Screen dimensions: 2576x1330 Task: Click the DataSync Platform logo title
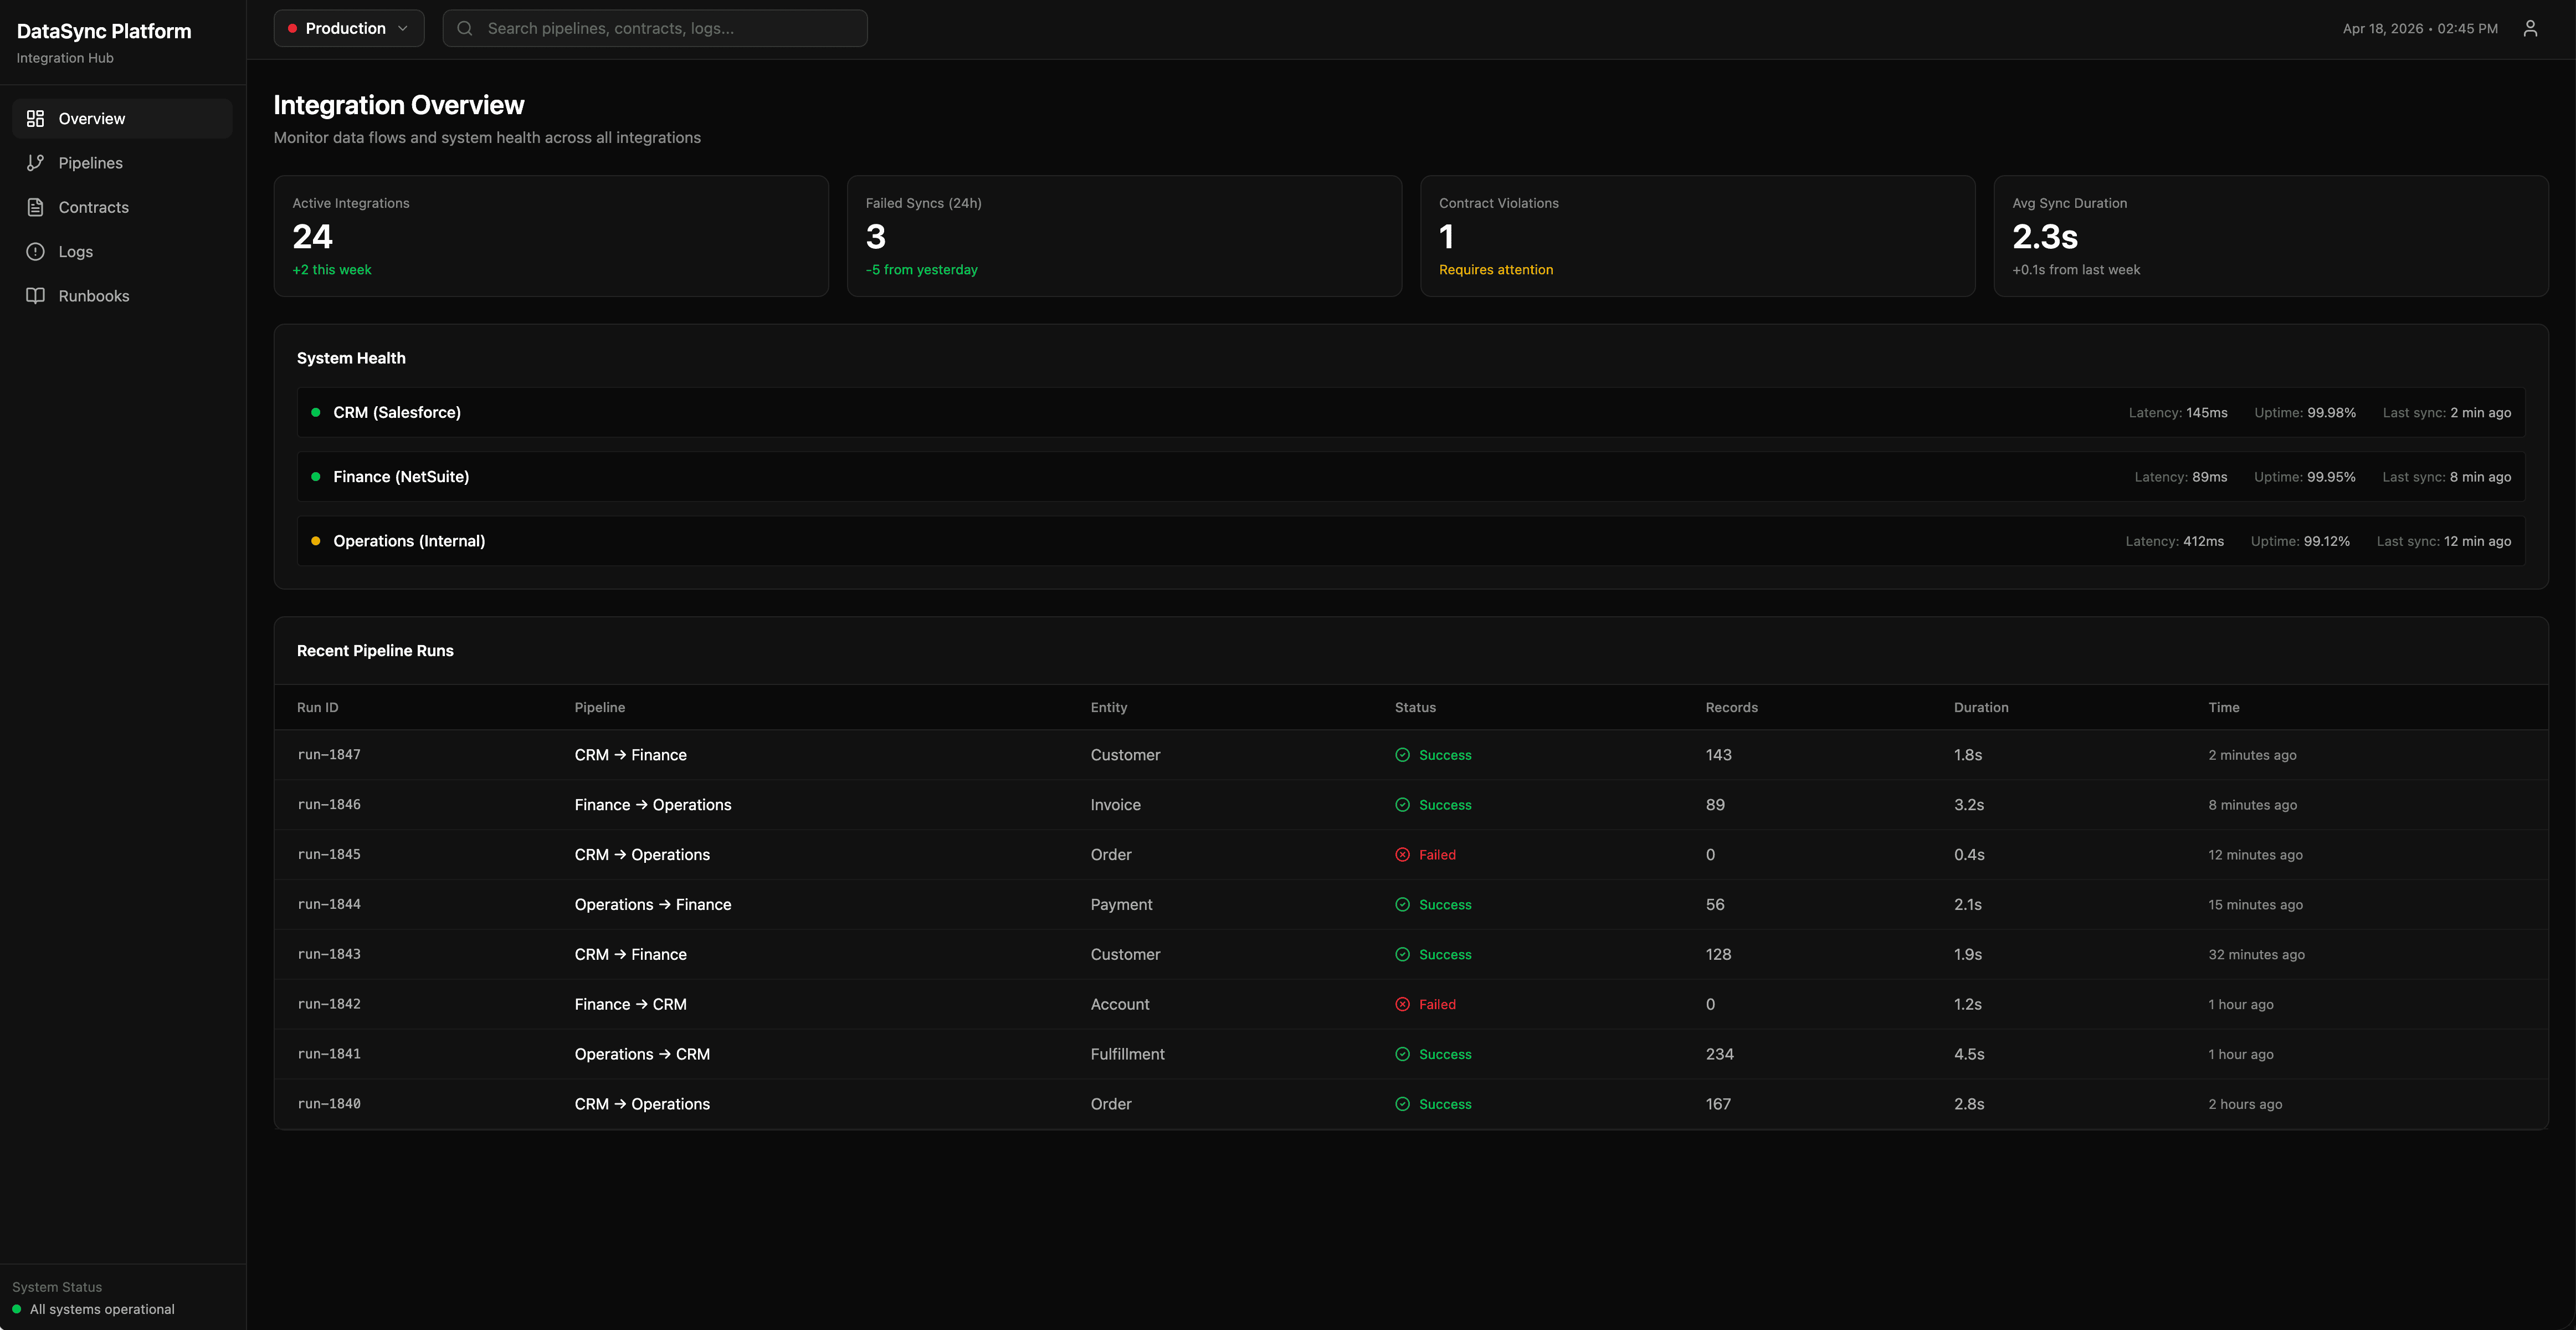click(x=104, y=31)
